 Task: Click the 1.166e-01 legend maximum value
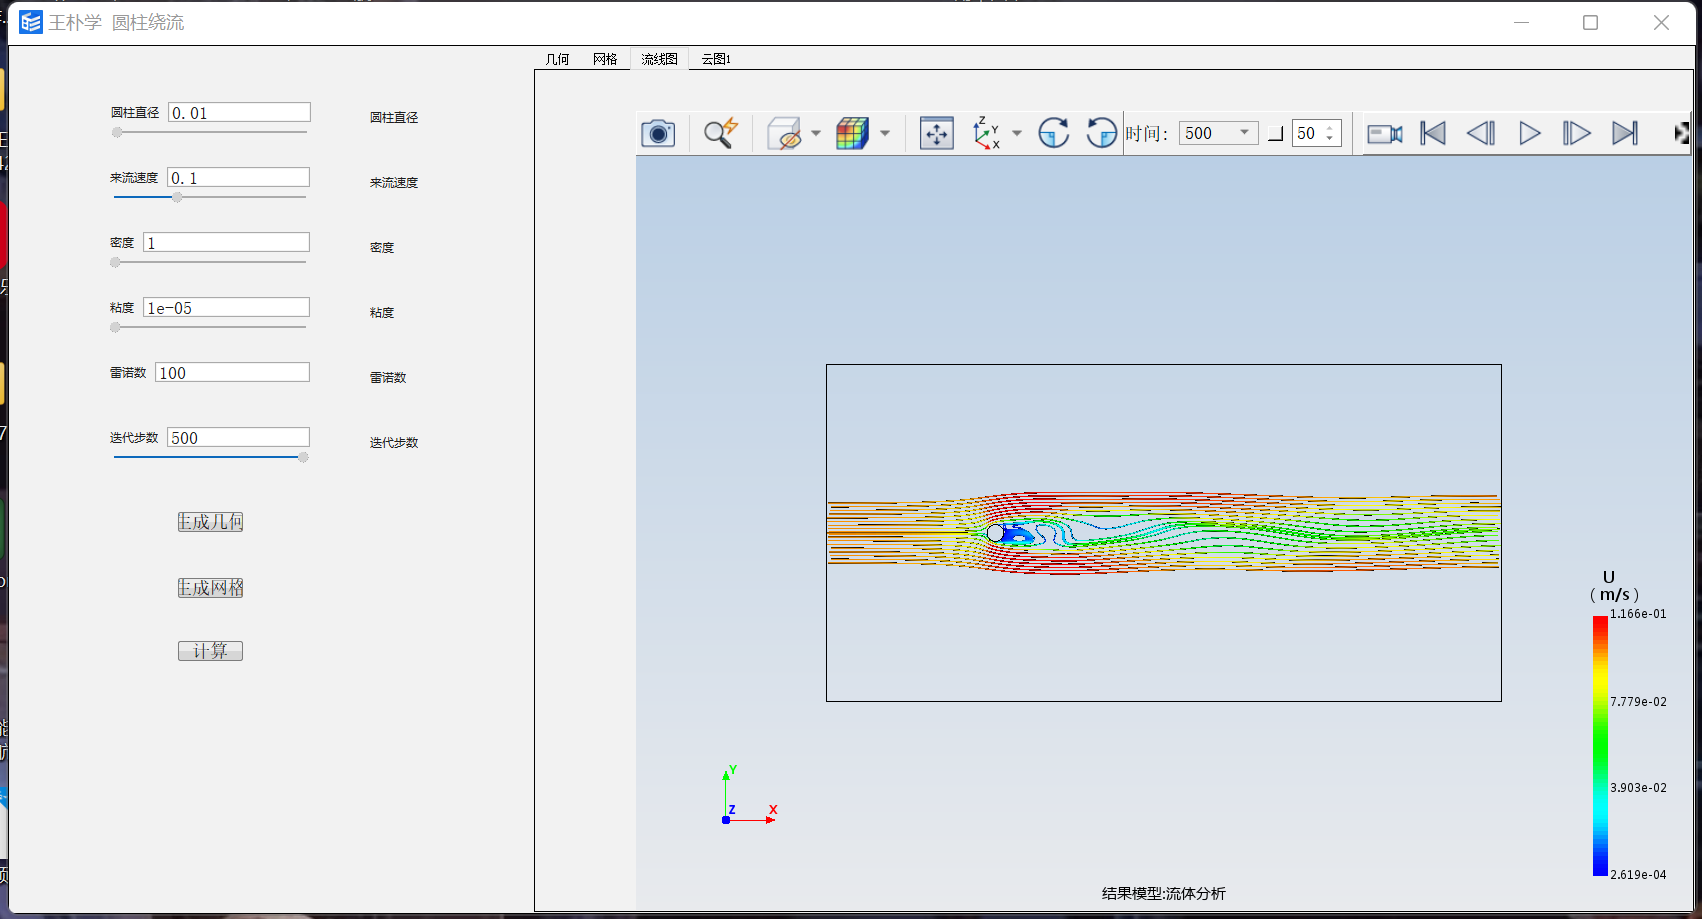(x=1638, y=614)
